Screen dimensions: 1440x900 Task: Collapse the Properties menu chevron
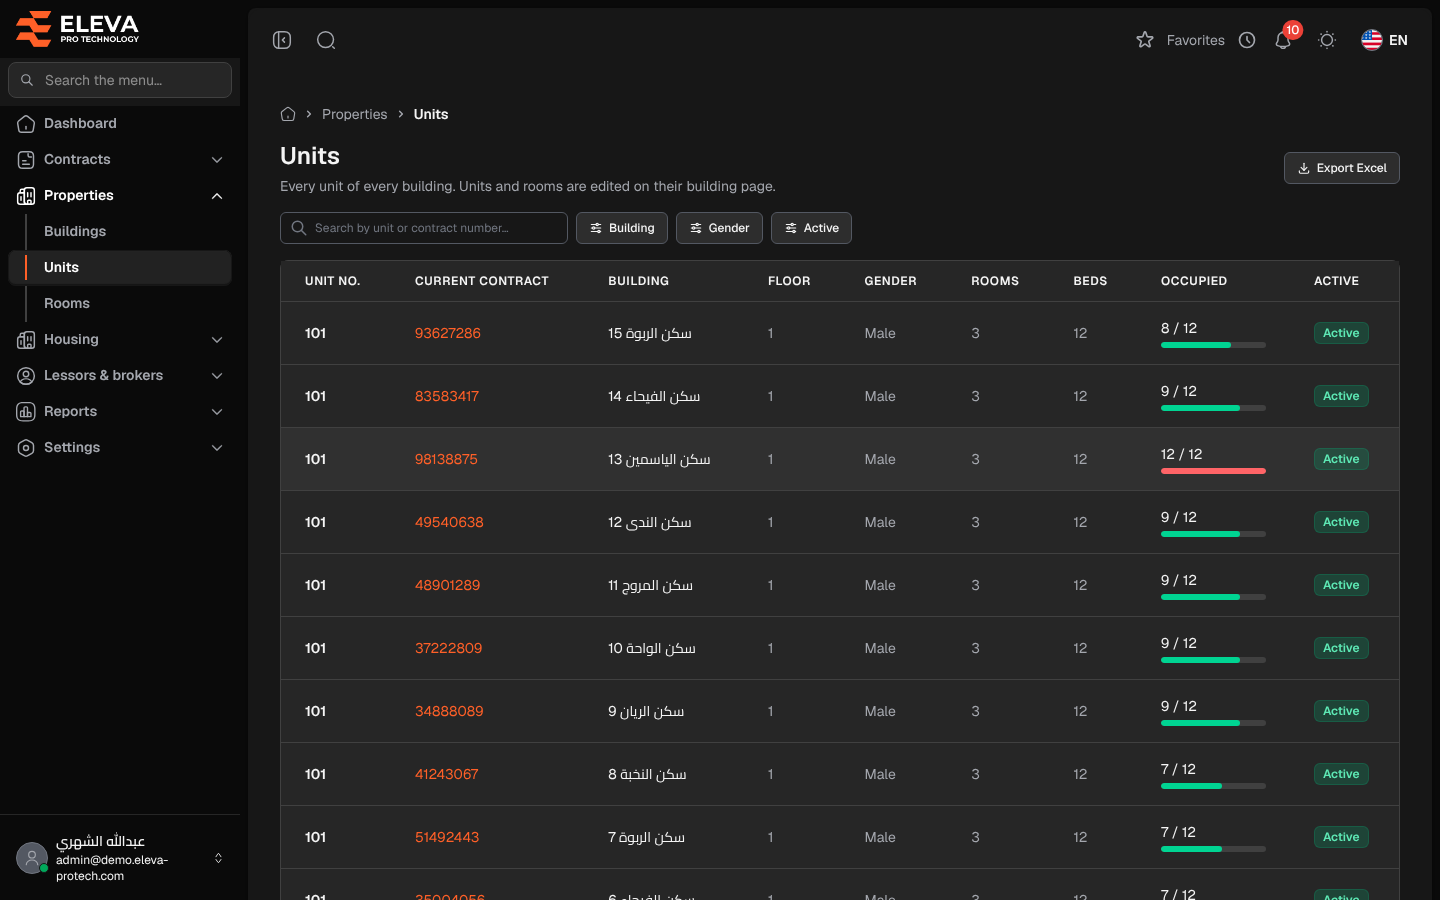(x=217, y=195)
